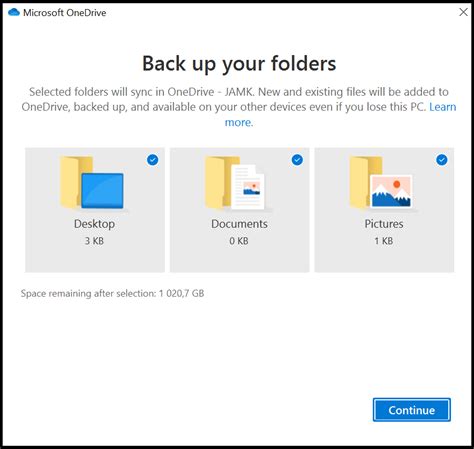Uncheck the Documents folder checkmark
This screenshot has width=474, height=449.
(297, 160)
